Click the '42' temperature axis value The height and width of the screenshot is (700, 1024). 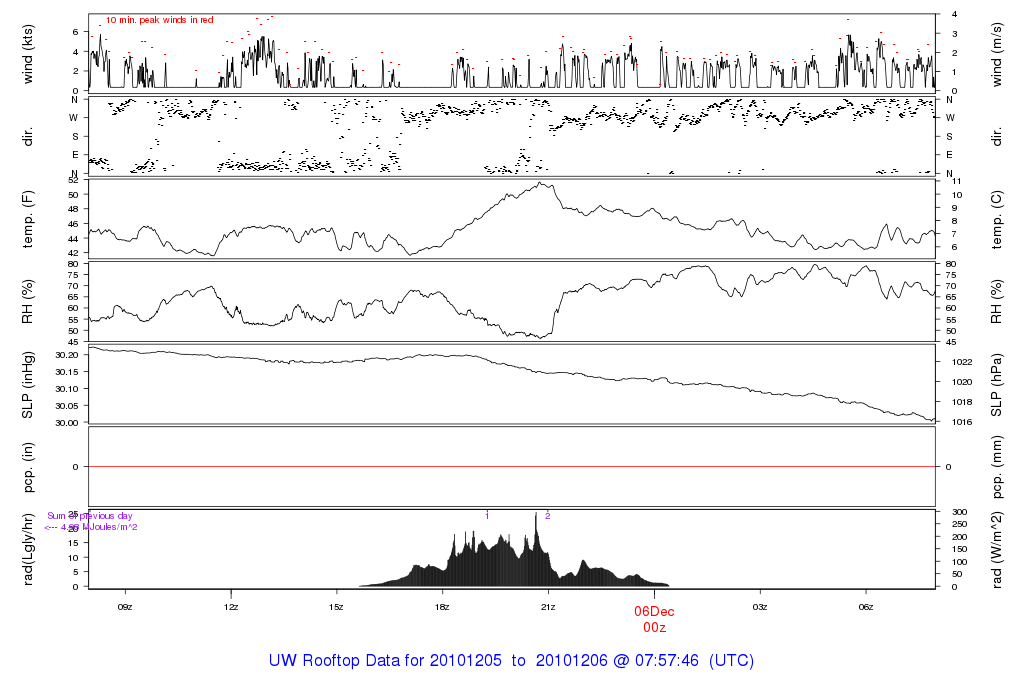coord(73,253)
